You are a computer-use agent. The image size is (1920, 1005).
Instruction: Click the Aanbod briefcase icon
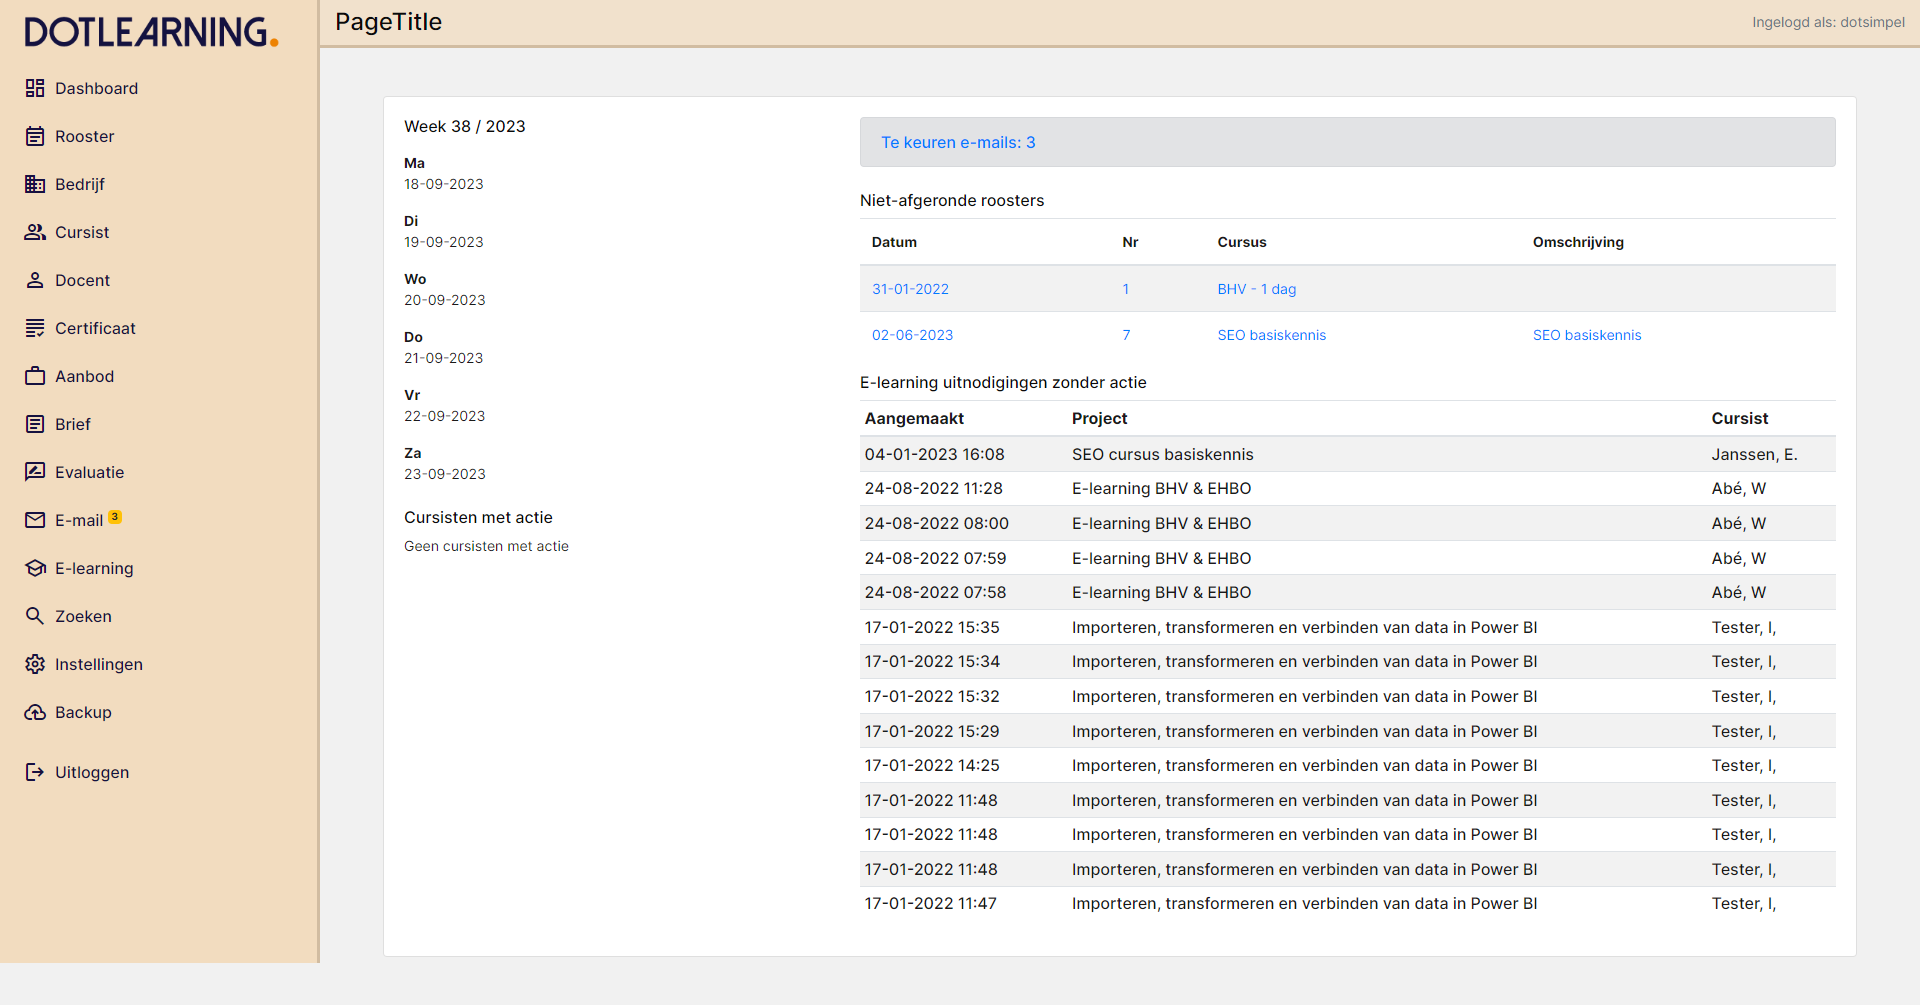(x=35, y=376)
